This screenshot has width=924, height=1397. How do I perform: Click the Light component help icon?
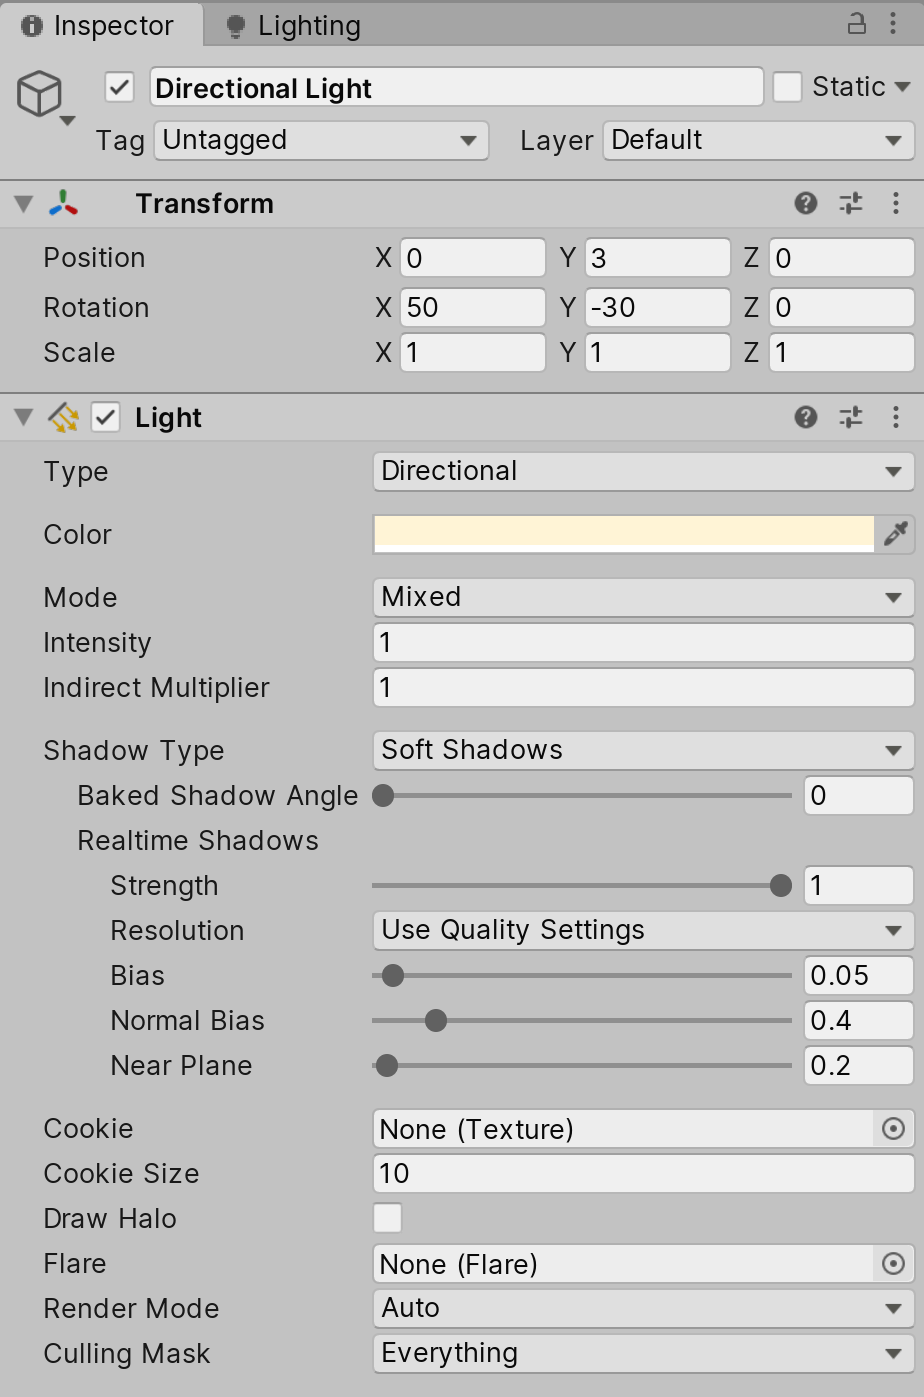(x=805, y=417)
